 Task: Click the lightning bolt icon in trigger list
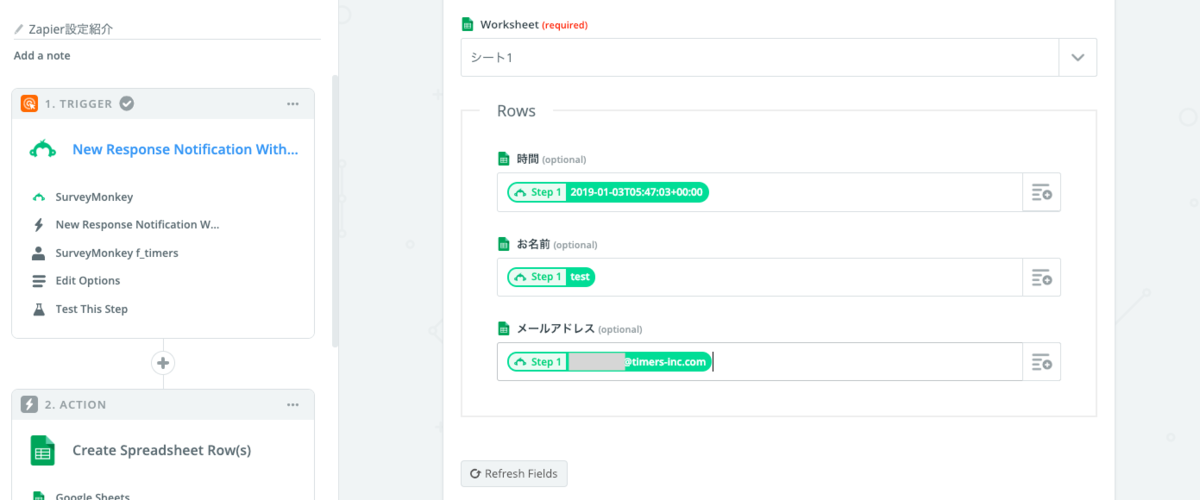click(39, 225)
